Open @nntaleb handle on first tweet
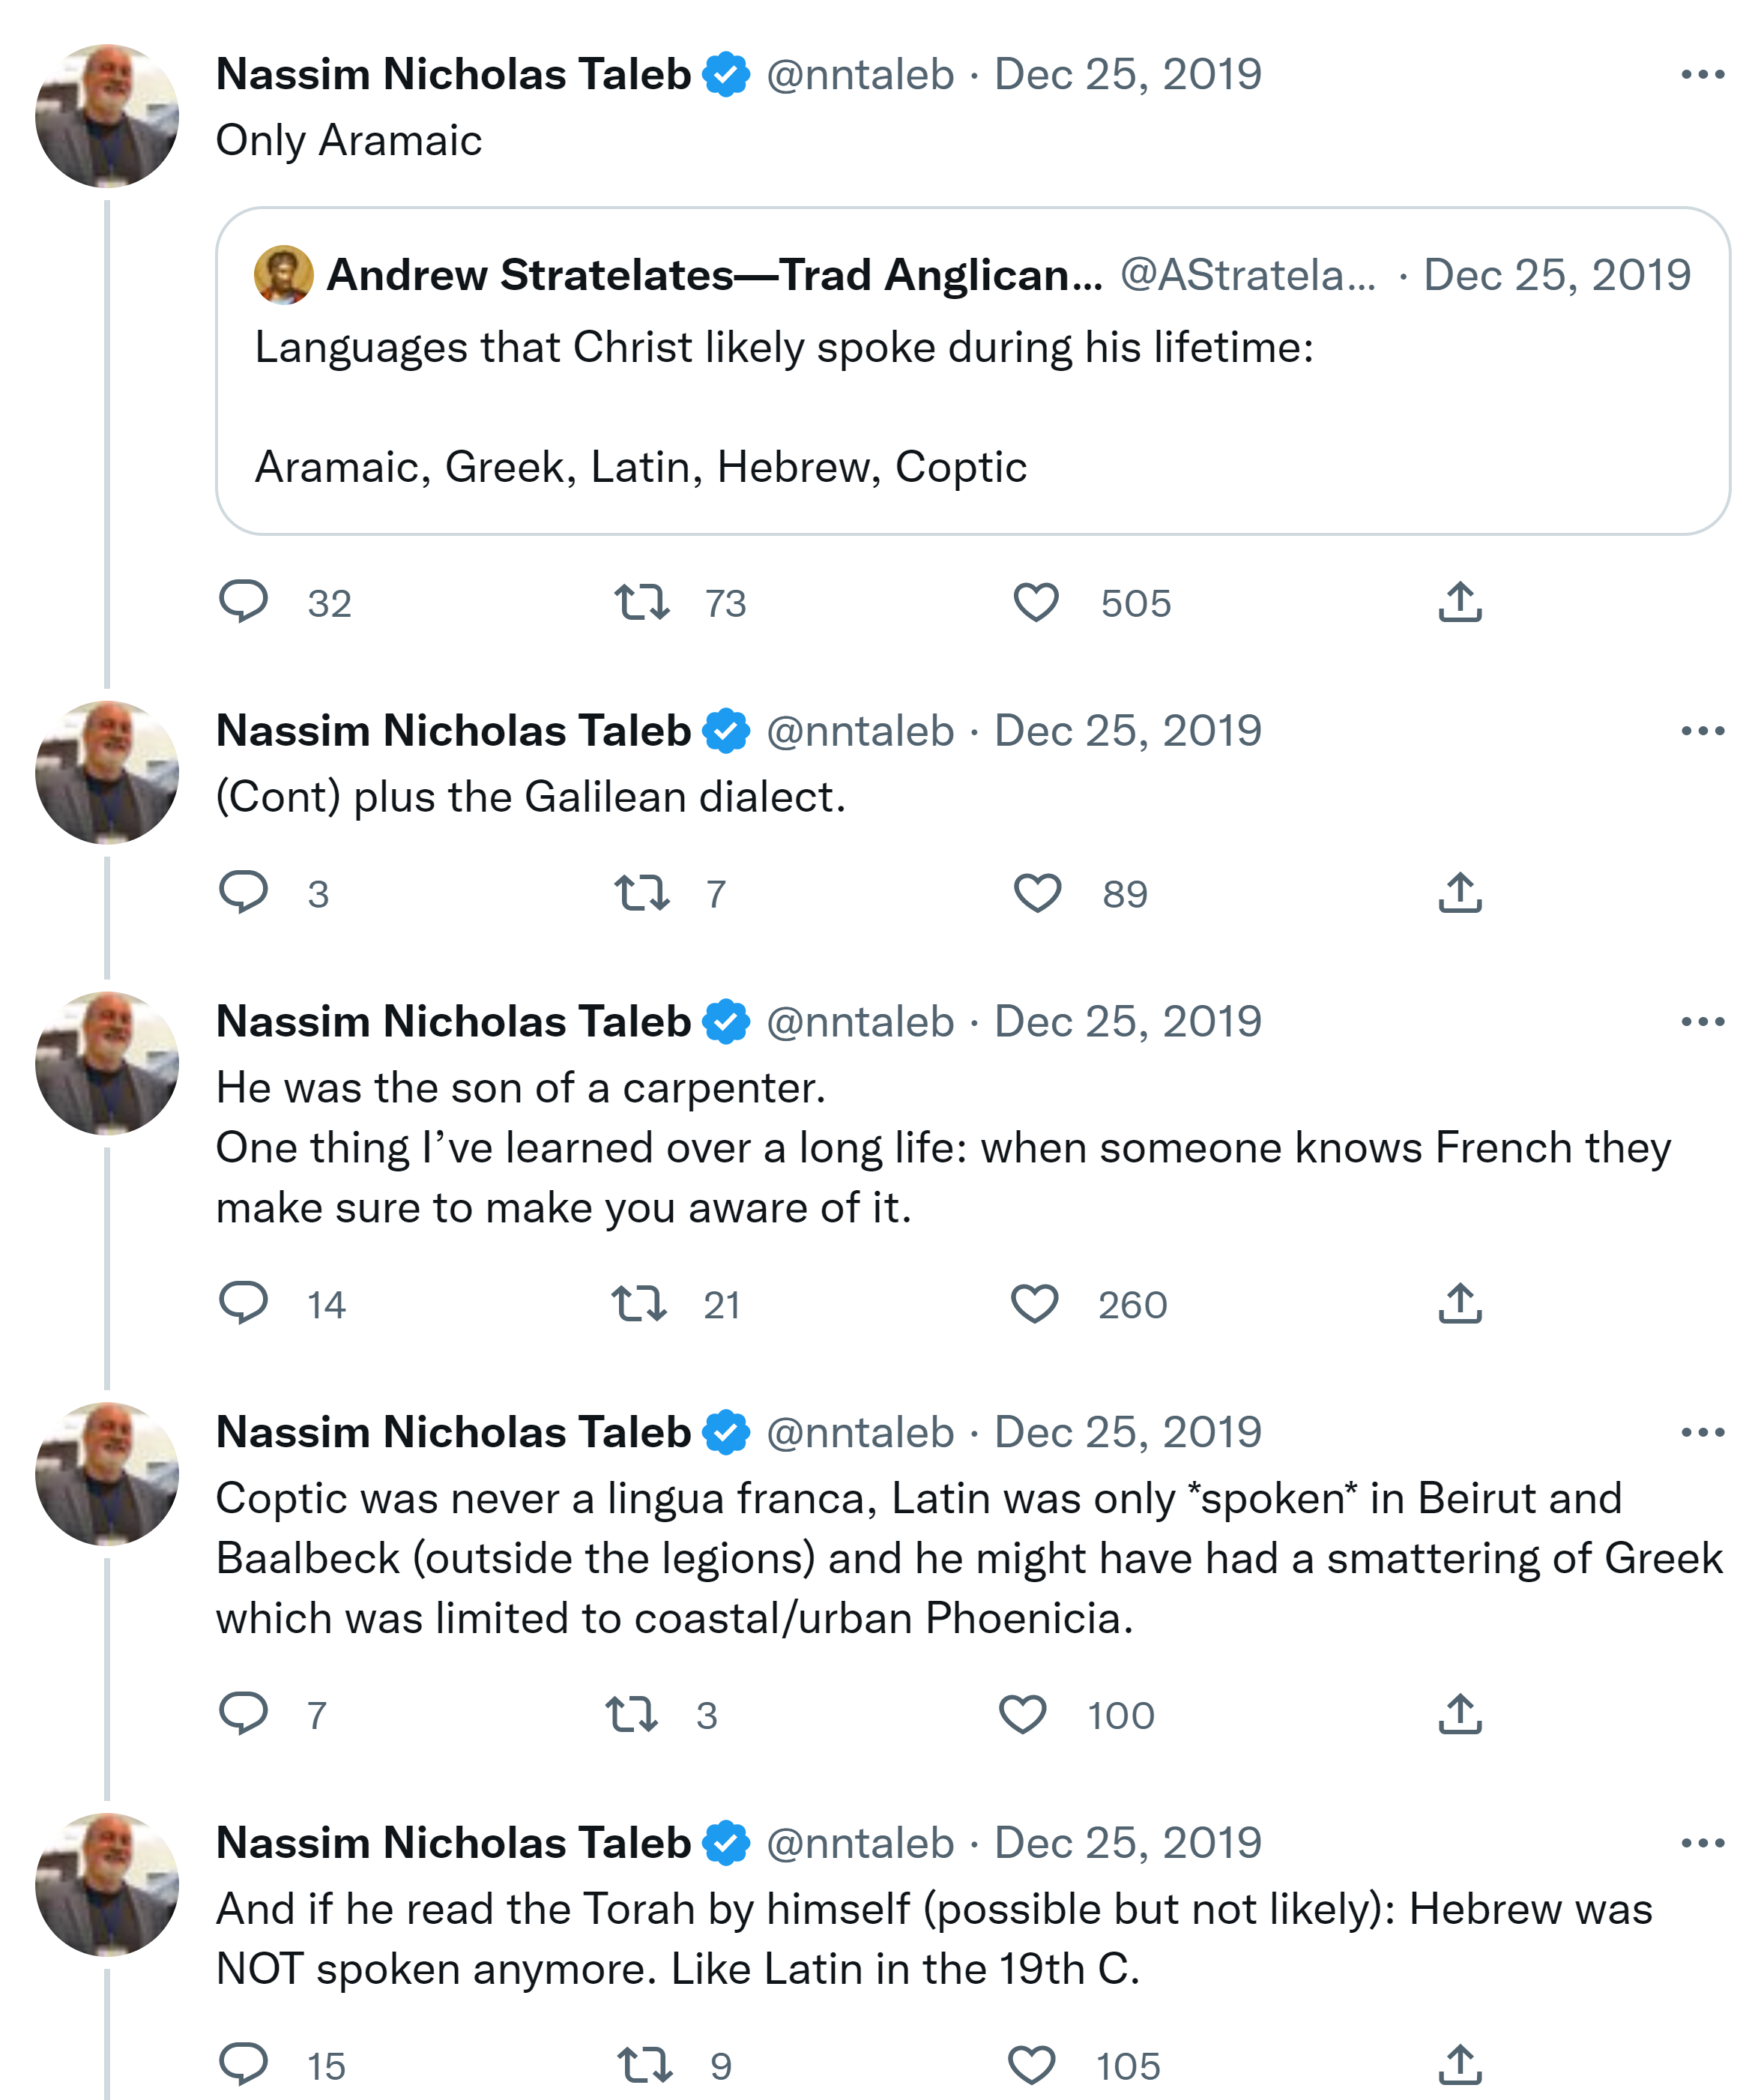1755x2100 pixels. pyautogui.click(x=860, y=75)
